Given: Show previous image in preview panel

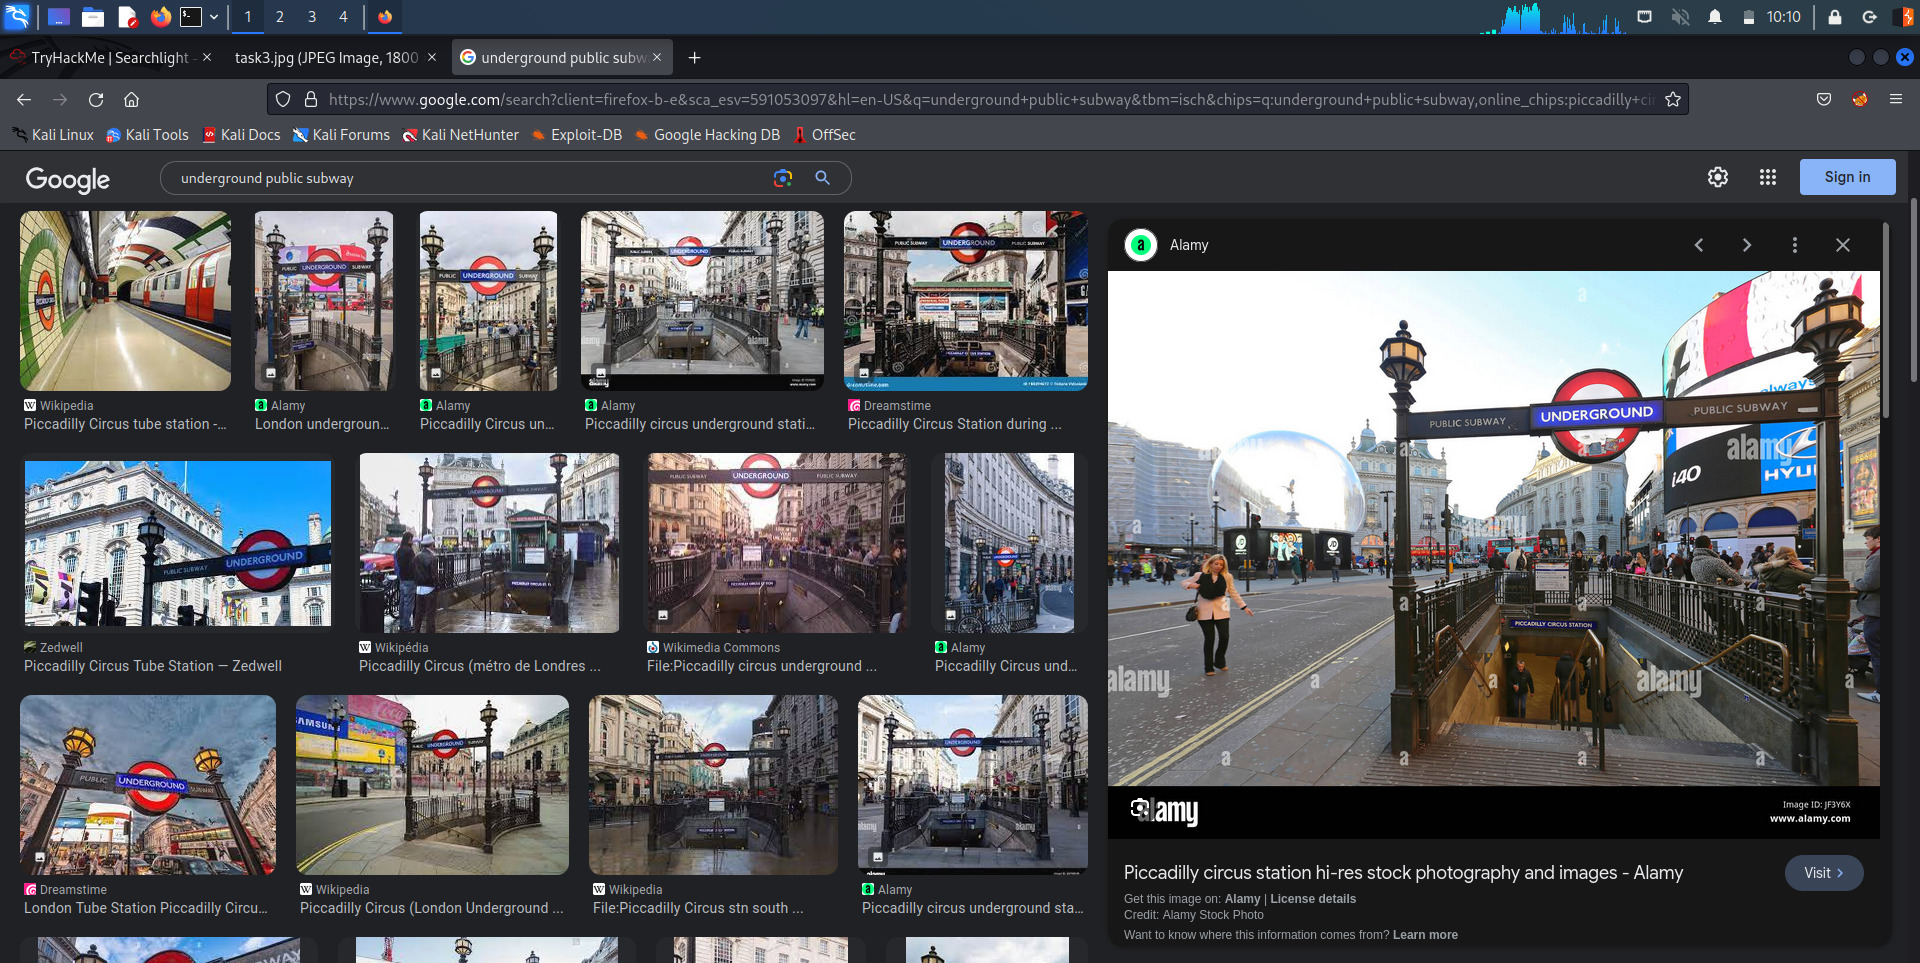Looking at the screenshot, I should click(1698, 245).
